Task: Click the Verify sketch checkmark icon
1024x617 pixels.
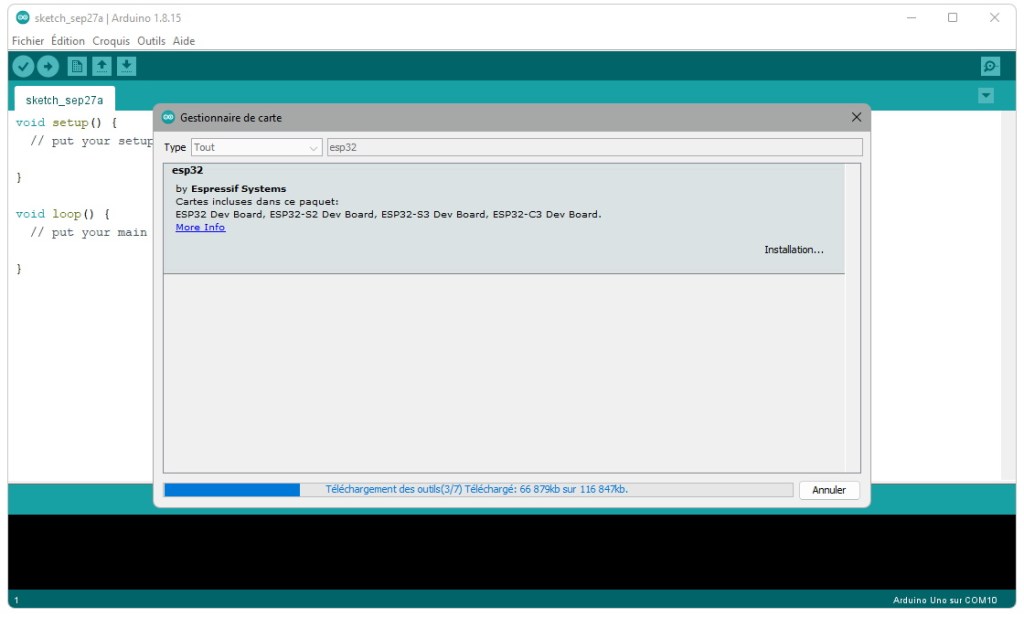Action: click(22, 66)
